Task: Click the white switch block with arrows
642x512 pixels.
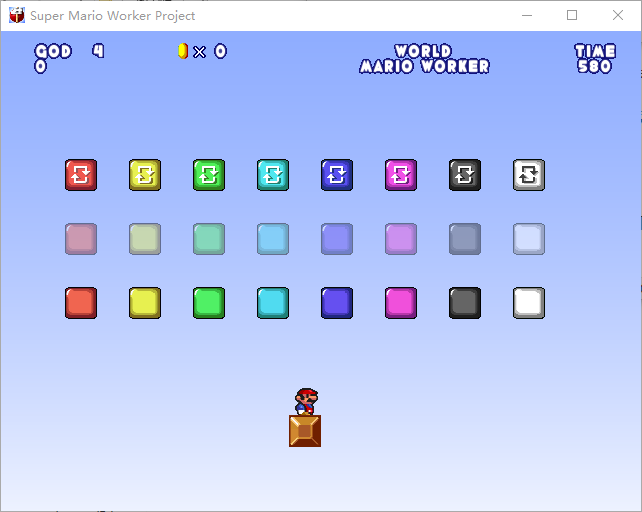Action: 529,175
